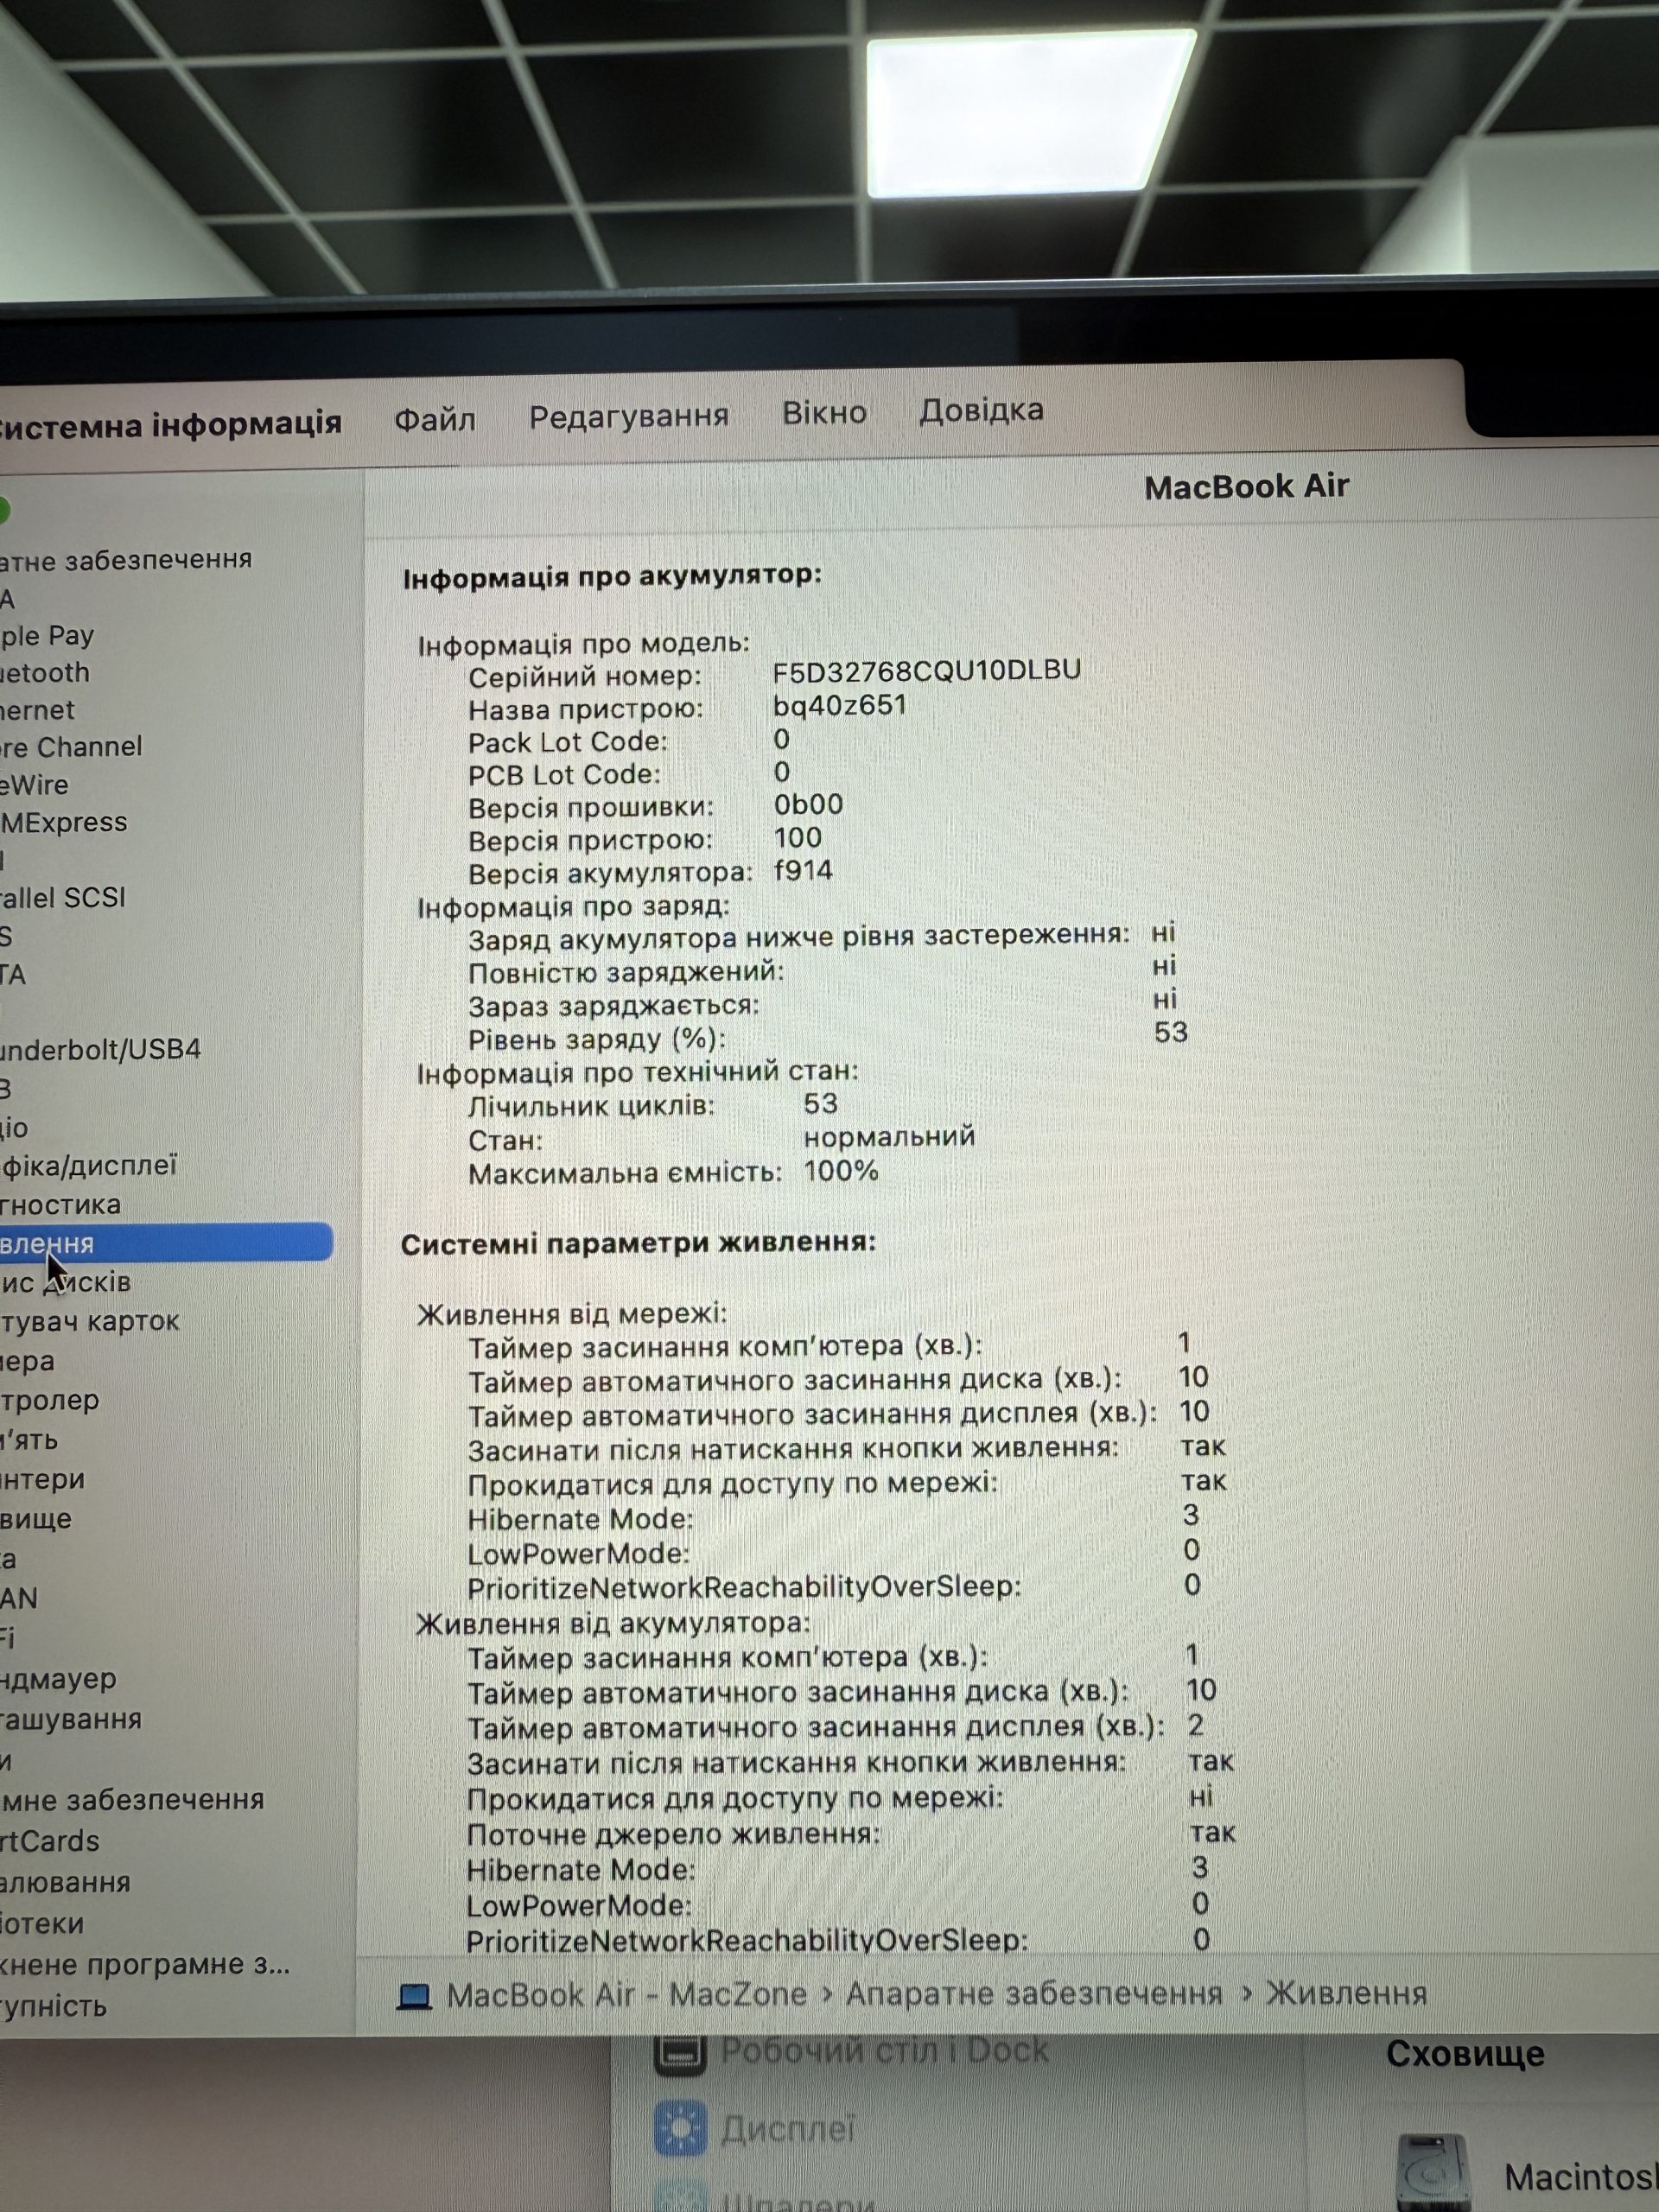1659x2212 pixels.
Task: Click the Інформація про акумулятор heading
Action: 612,576
